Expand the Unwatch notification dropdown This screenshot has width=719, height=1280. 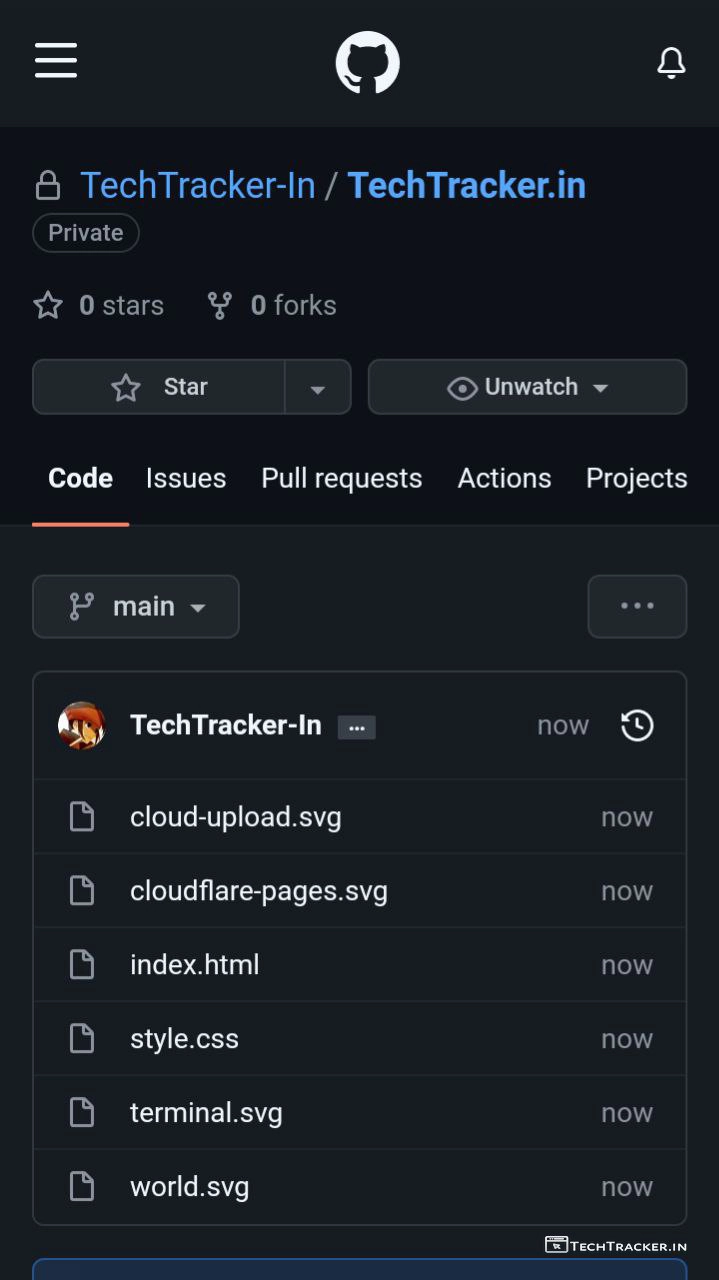tap(527, 387)
